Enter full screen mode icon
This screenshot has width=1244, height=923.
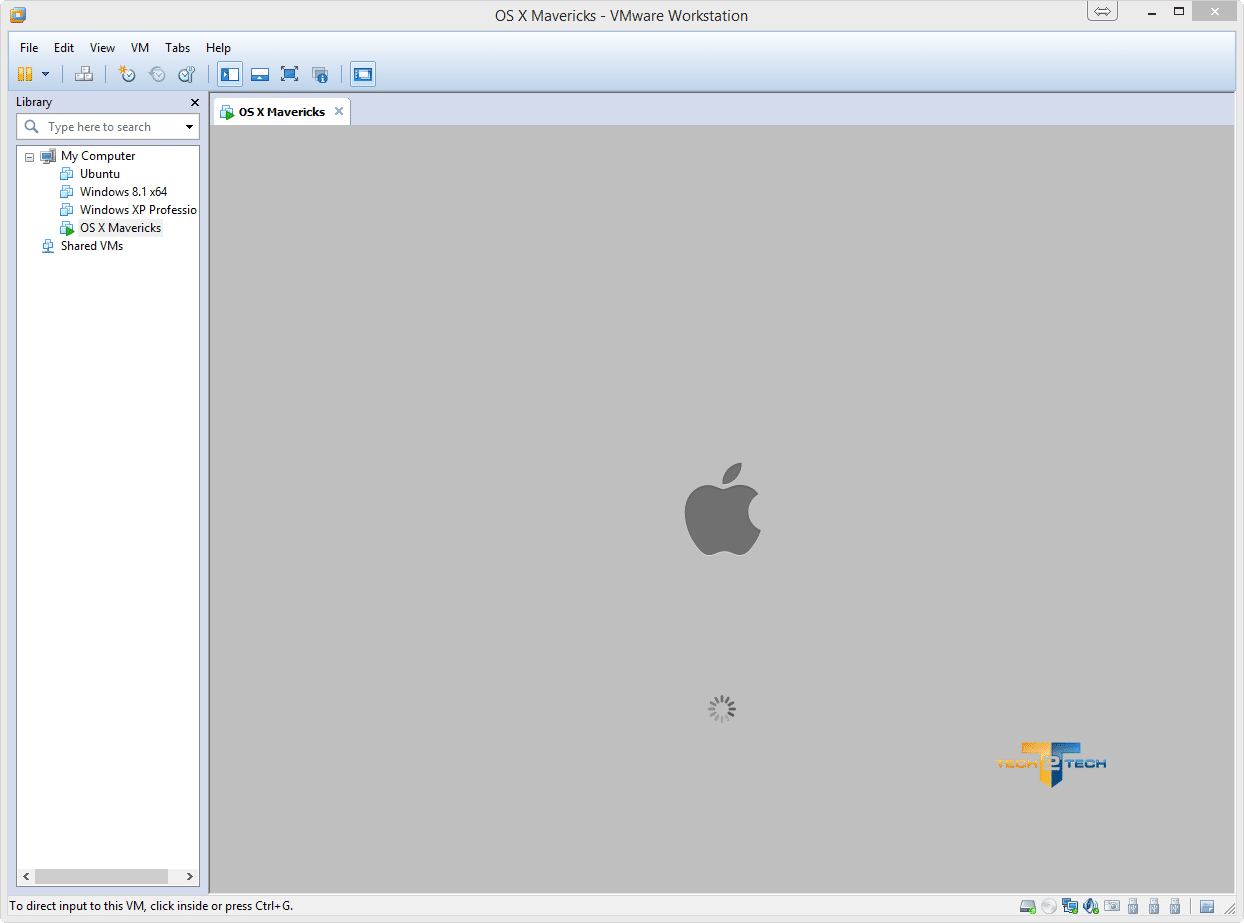pyautogui.click(x=290, y=74)
